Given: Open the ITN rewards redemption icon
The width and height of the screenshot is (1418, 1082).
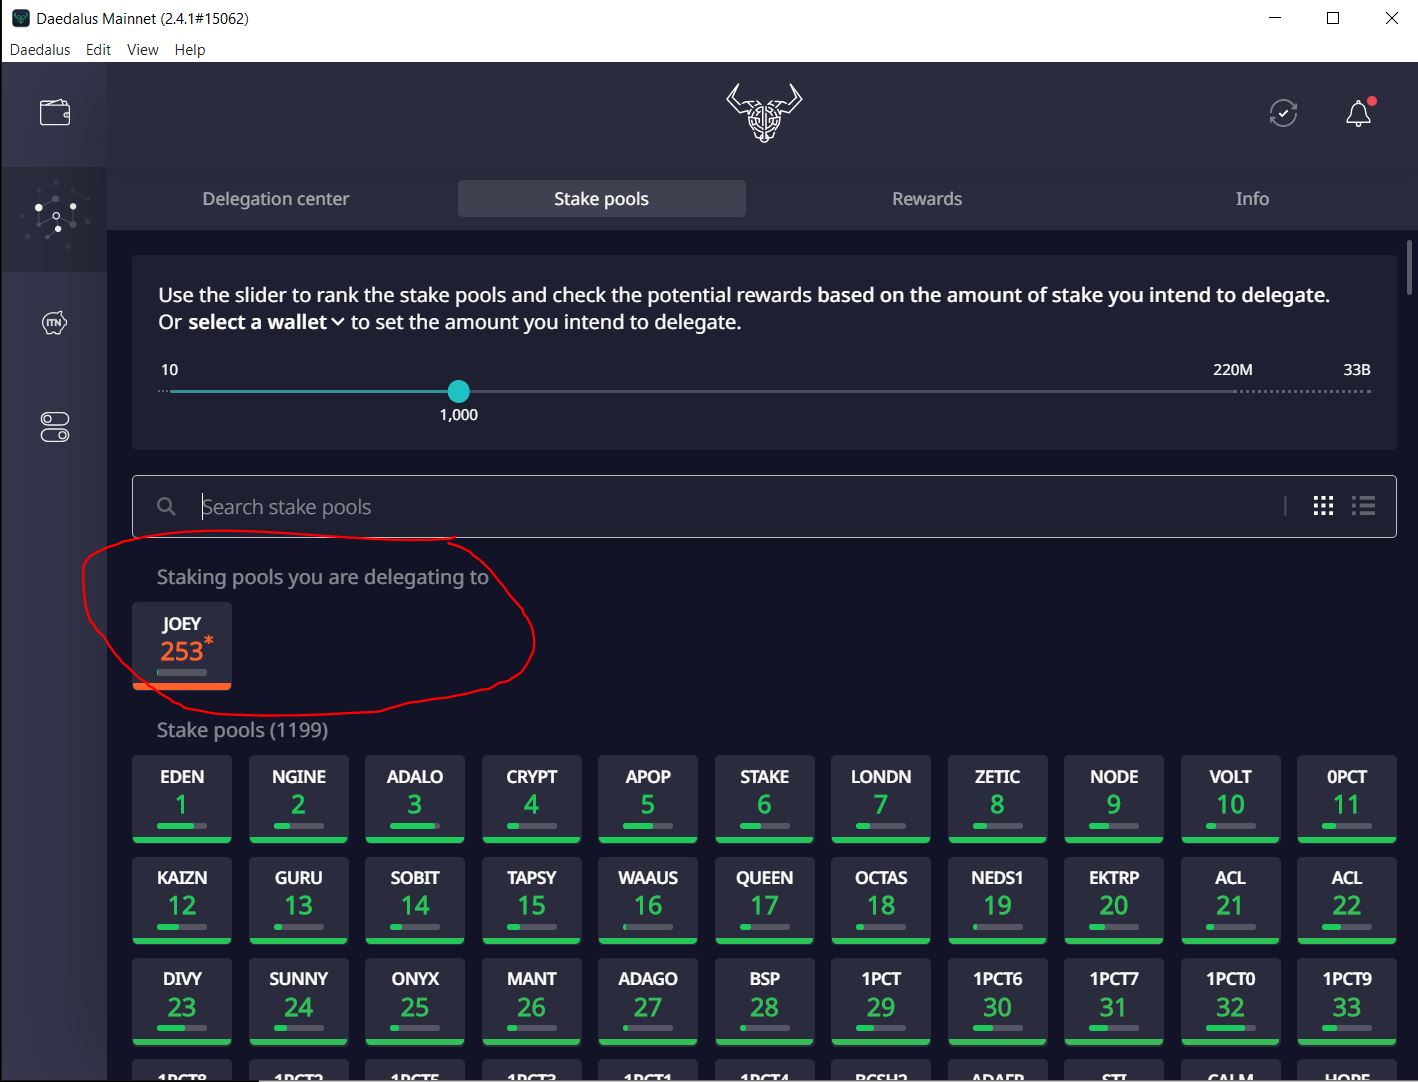Looking at the screenshot, I should [54, 323].
